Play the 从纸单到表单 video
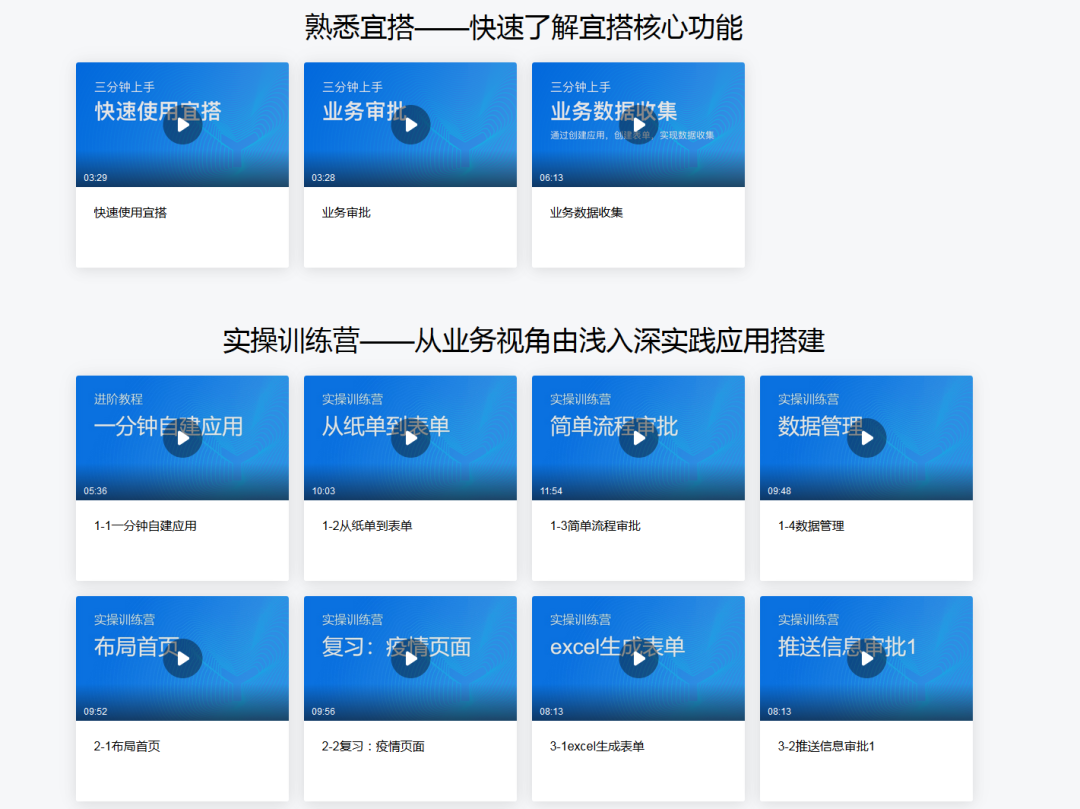Screen dimensions: 1080x809 coord(411,438)
